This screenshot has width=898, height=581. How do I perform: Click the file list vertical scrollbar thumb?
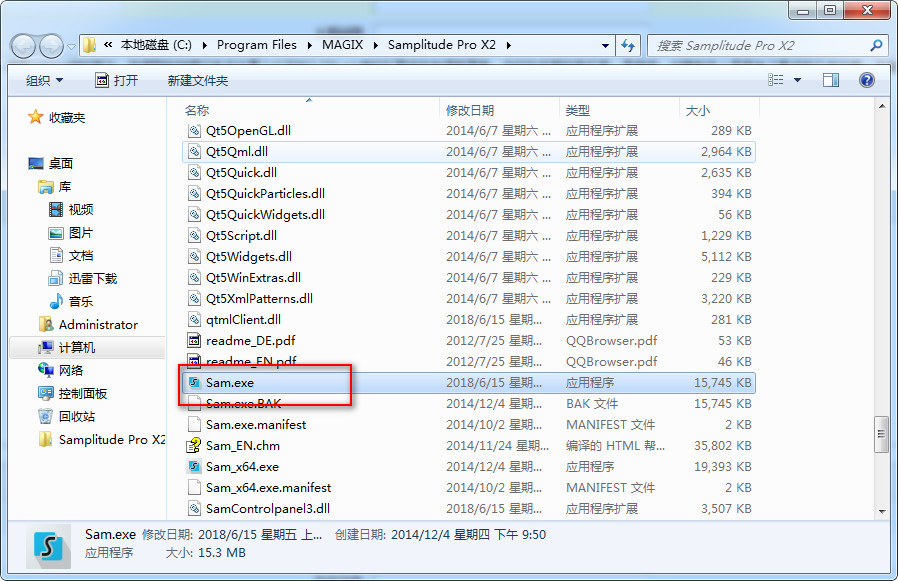point(881,435)
